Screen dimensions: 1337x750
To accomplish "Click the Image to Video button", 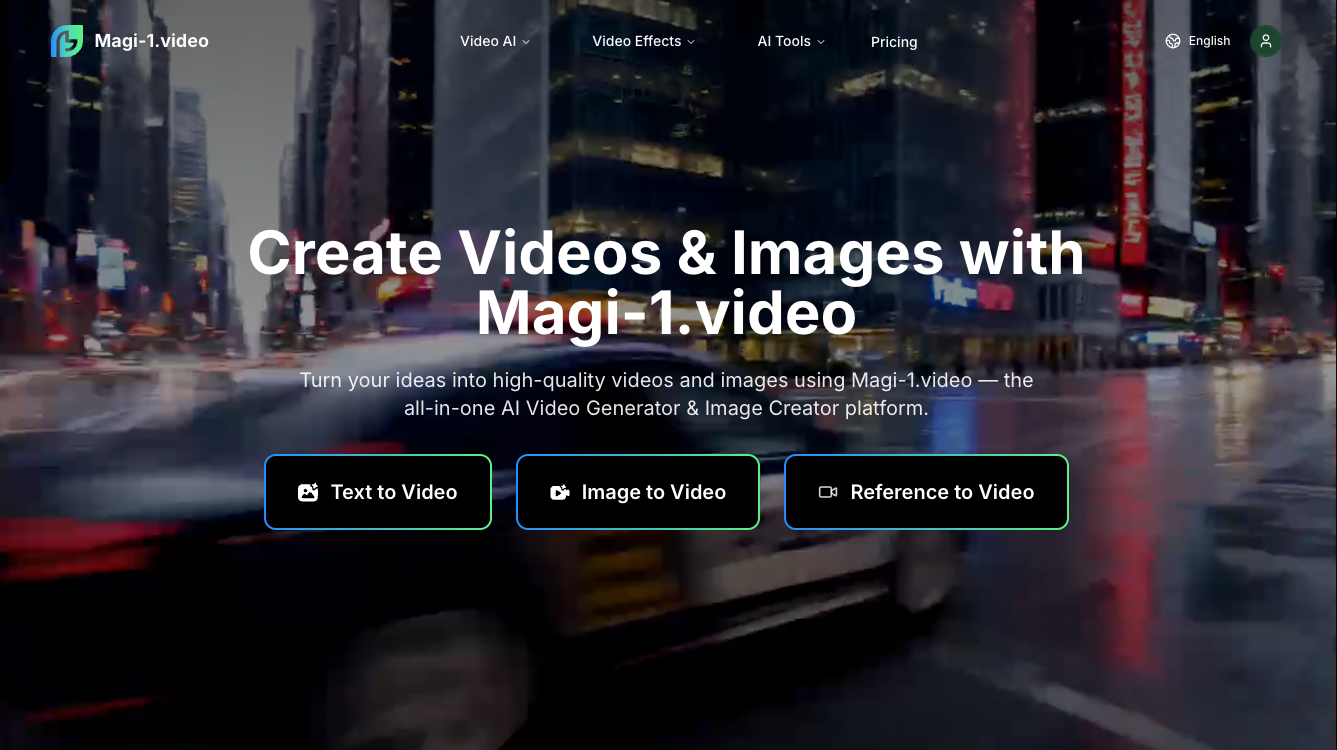I will pos(638,492).
